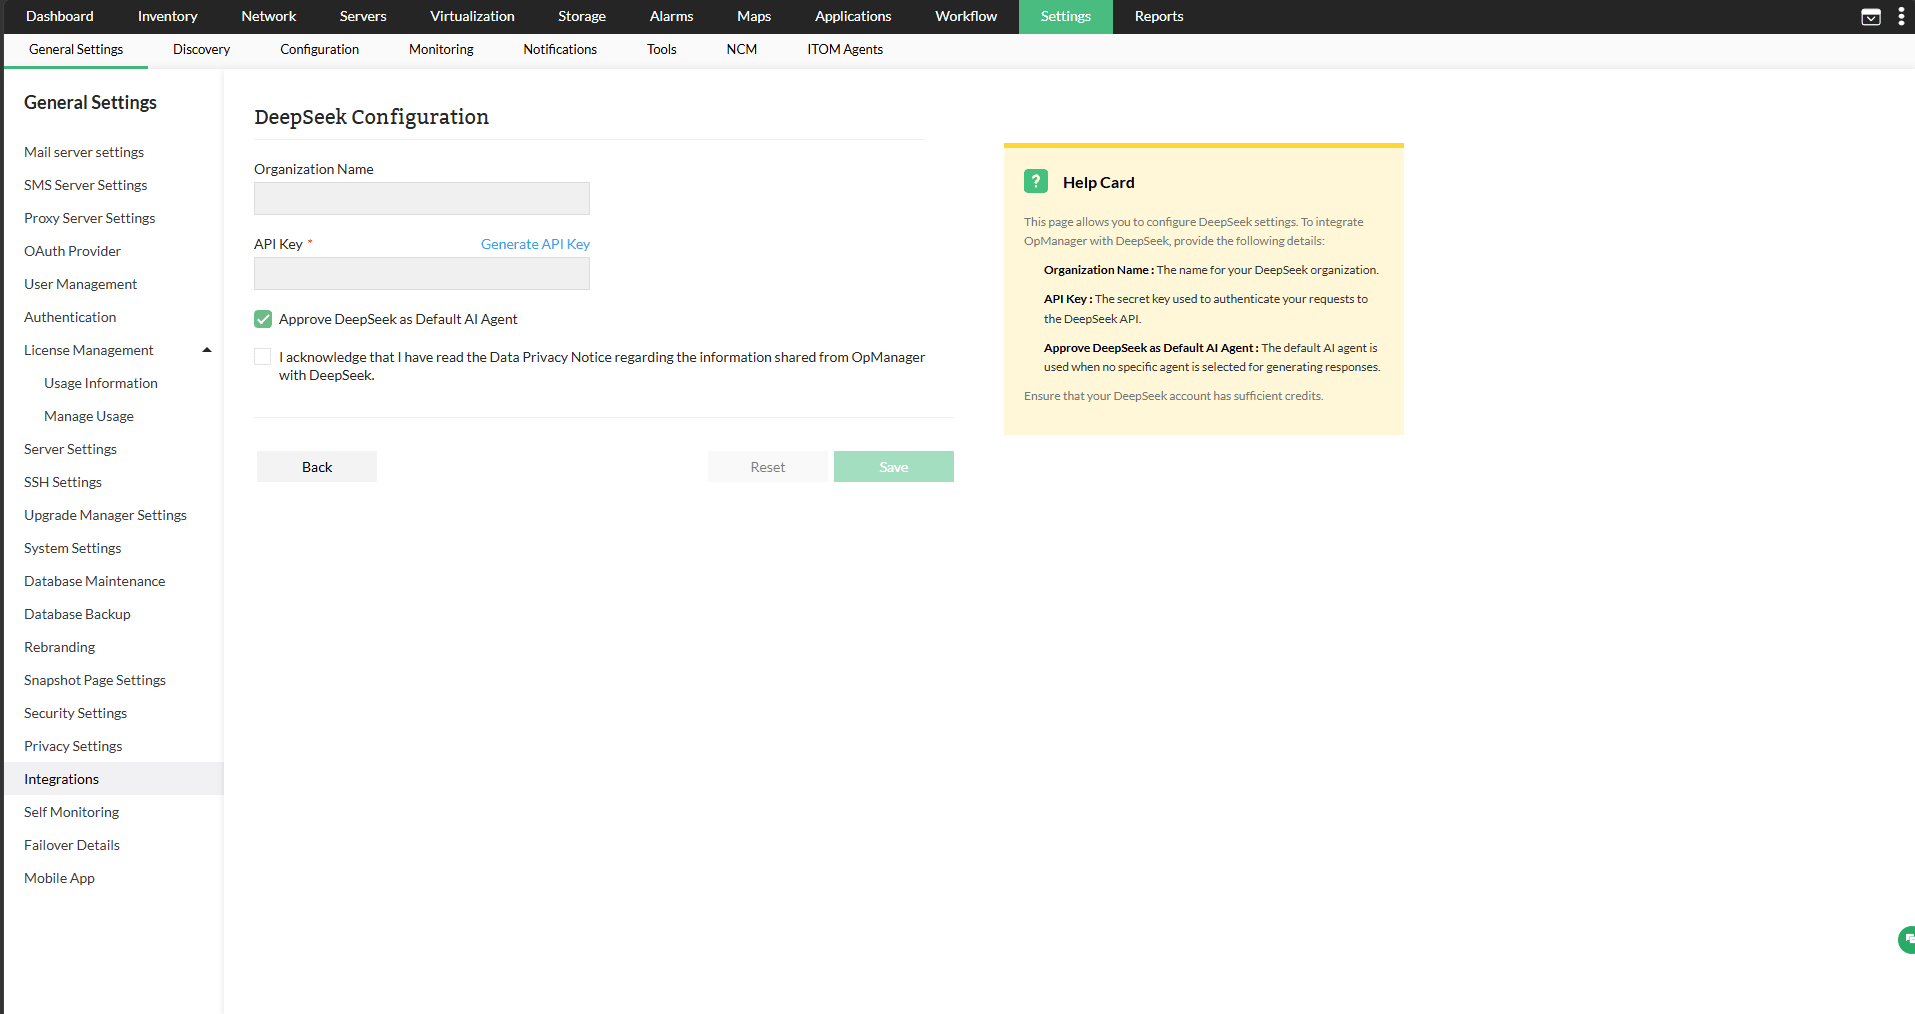Switch to the Discovery sub-tab
Image resolution: width=1915 pixels, height=1014 pixels.
(x=201, y=50)
